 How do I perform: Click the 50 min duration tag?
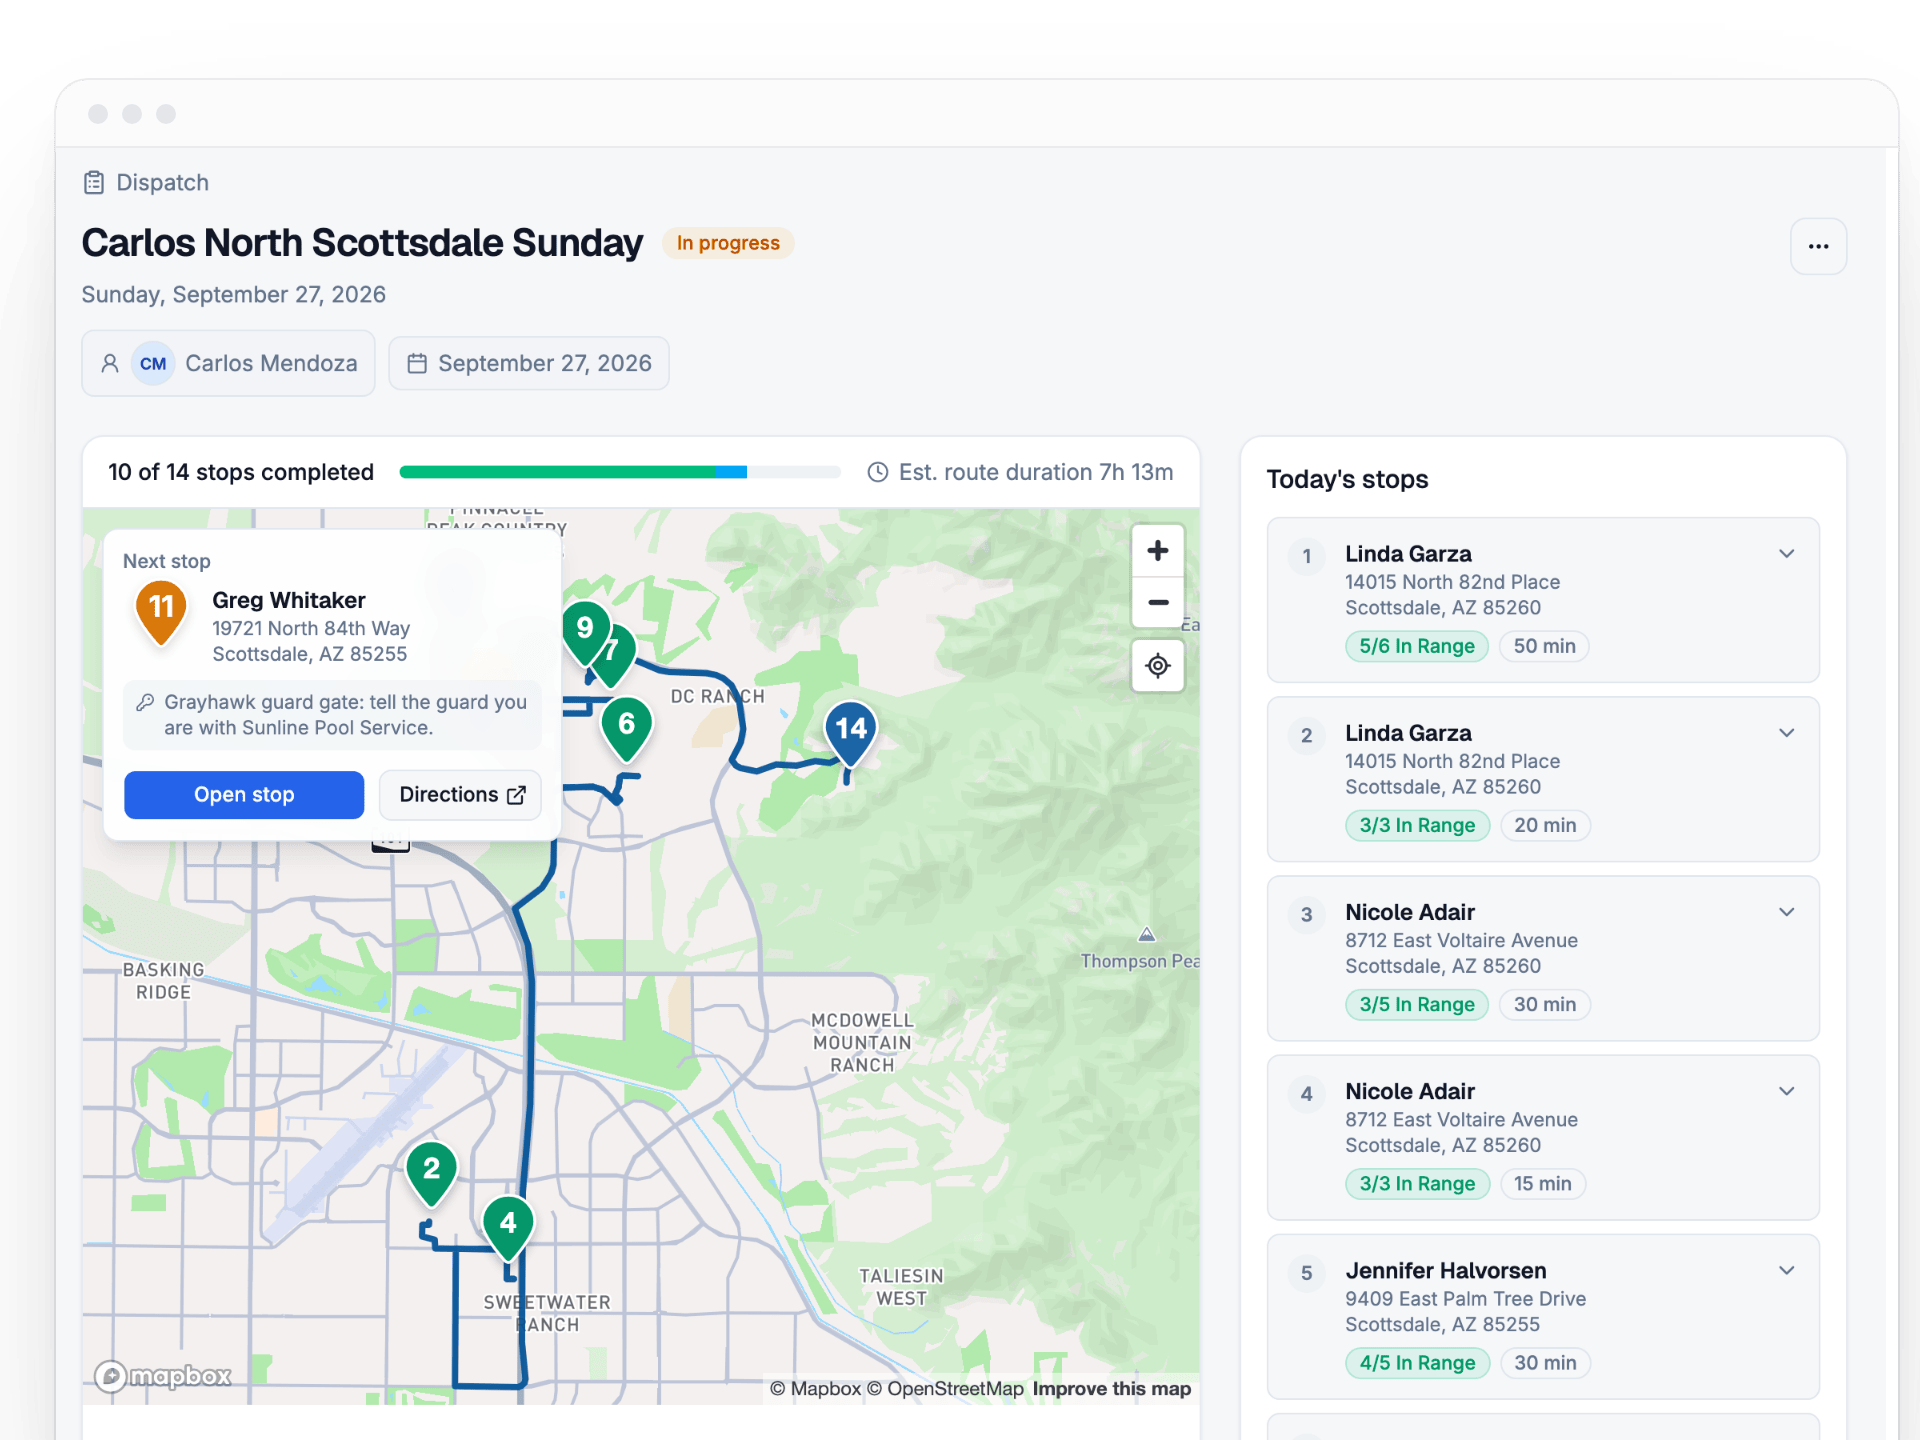(1544, 646)
